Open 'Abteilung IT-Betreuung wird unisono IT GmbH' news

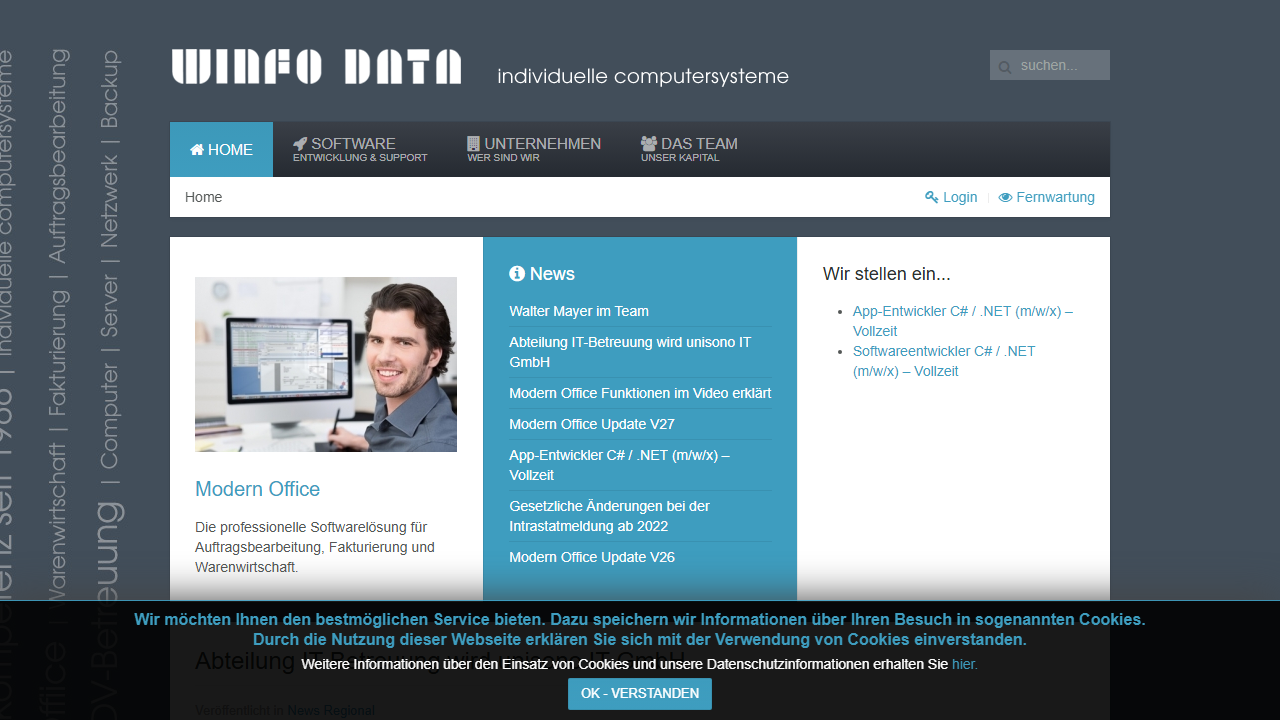(x=630, y=352)
